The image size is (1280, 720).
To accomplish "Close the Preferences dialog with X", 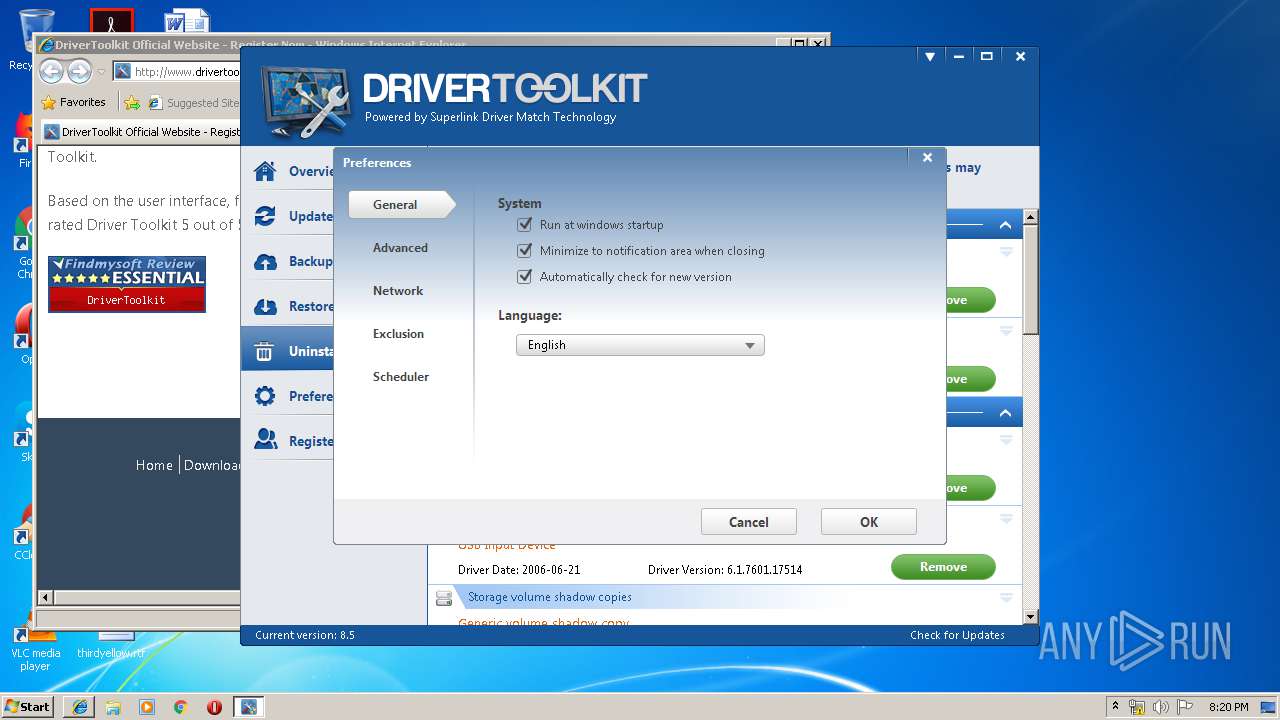I will pyautogui.click(x=927, y=158).
